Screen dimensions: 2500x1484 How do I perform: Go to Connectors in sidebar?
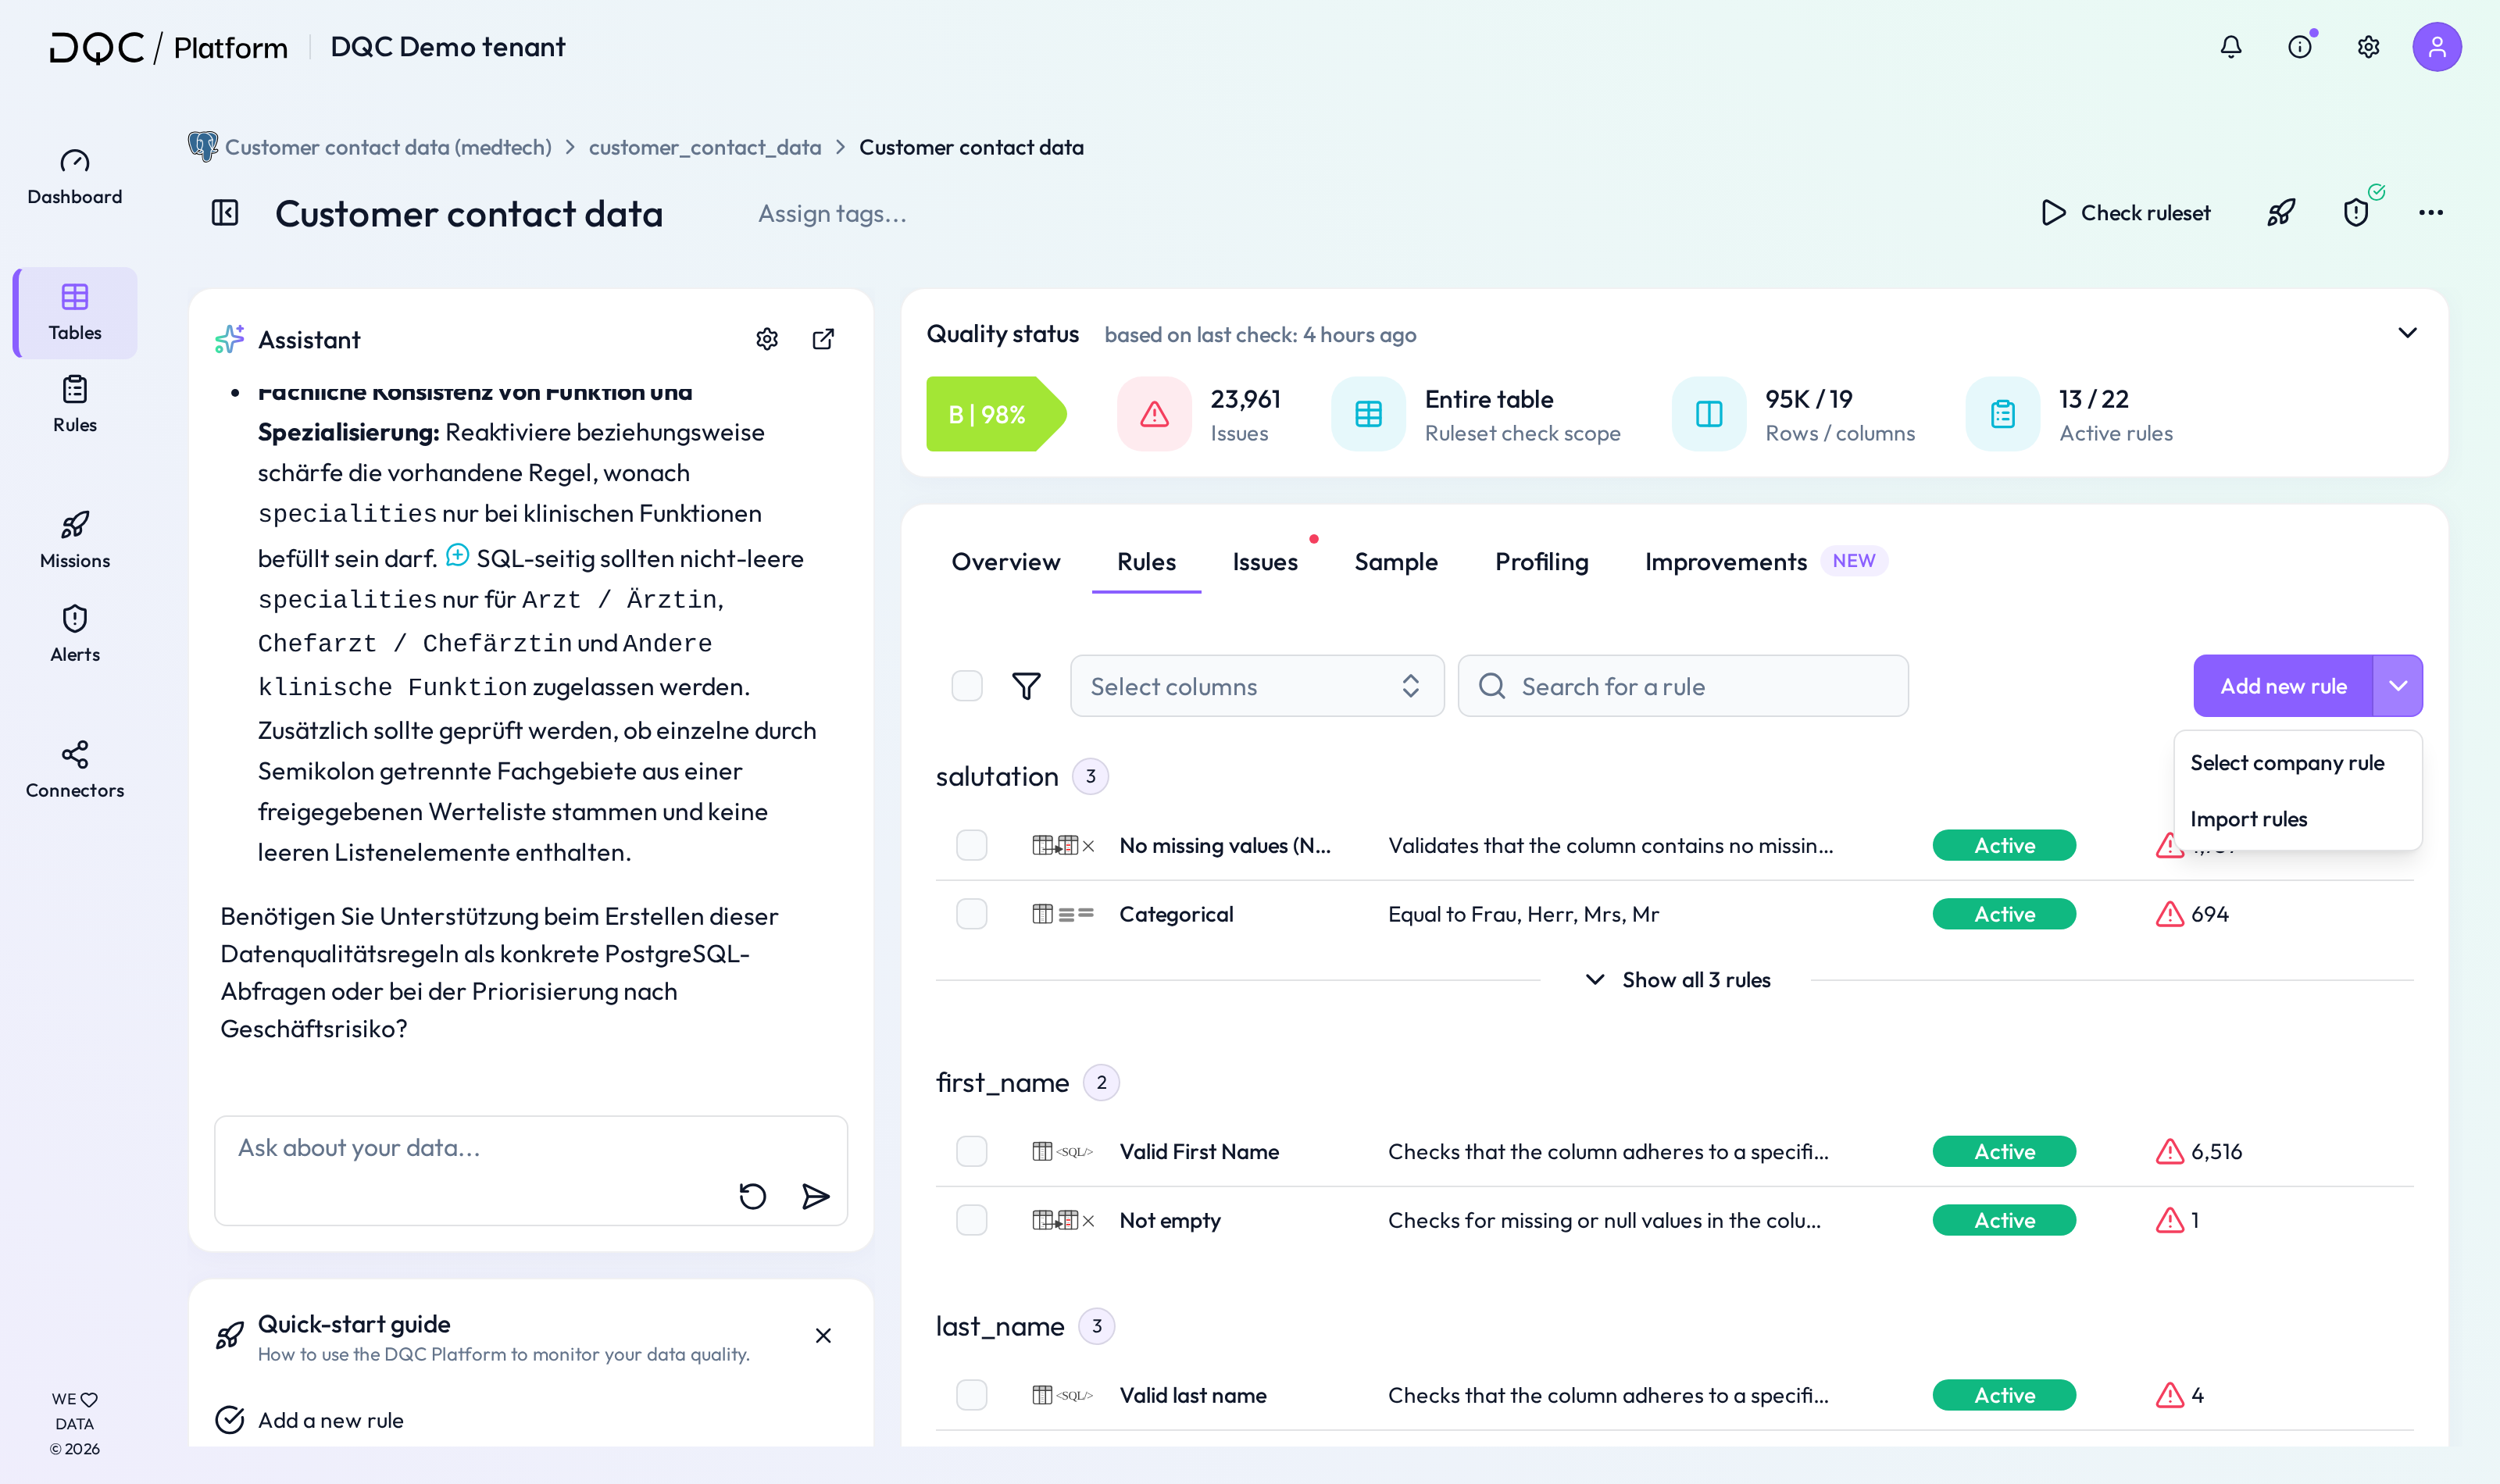click(x=75, y=769)
